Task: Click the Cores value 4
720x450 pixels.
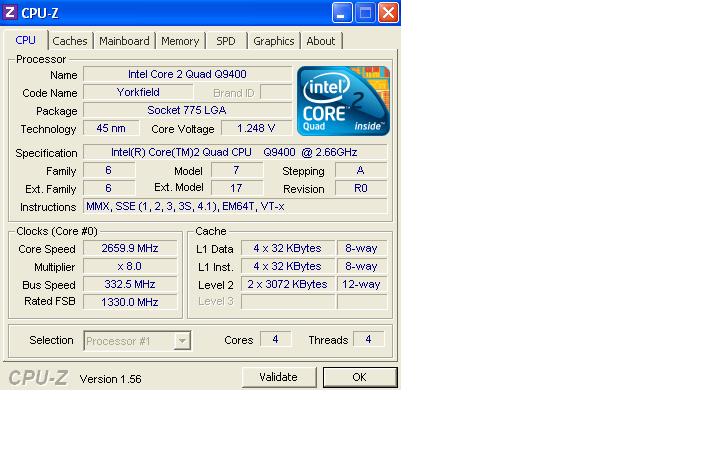Action: point(276,339)
